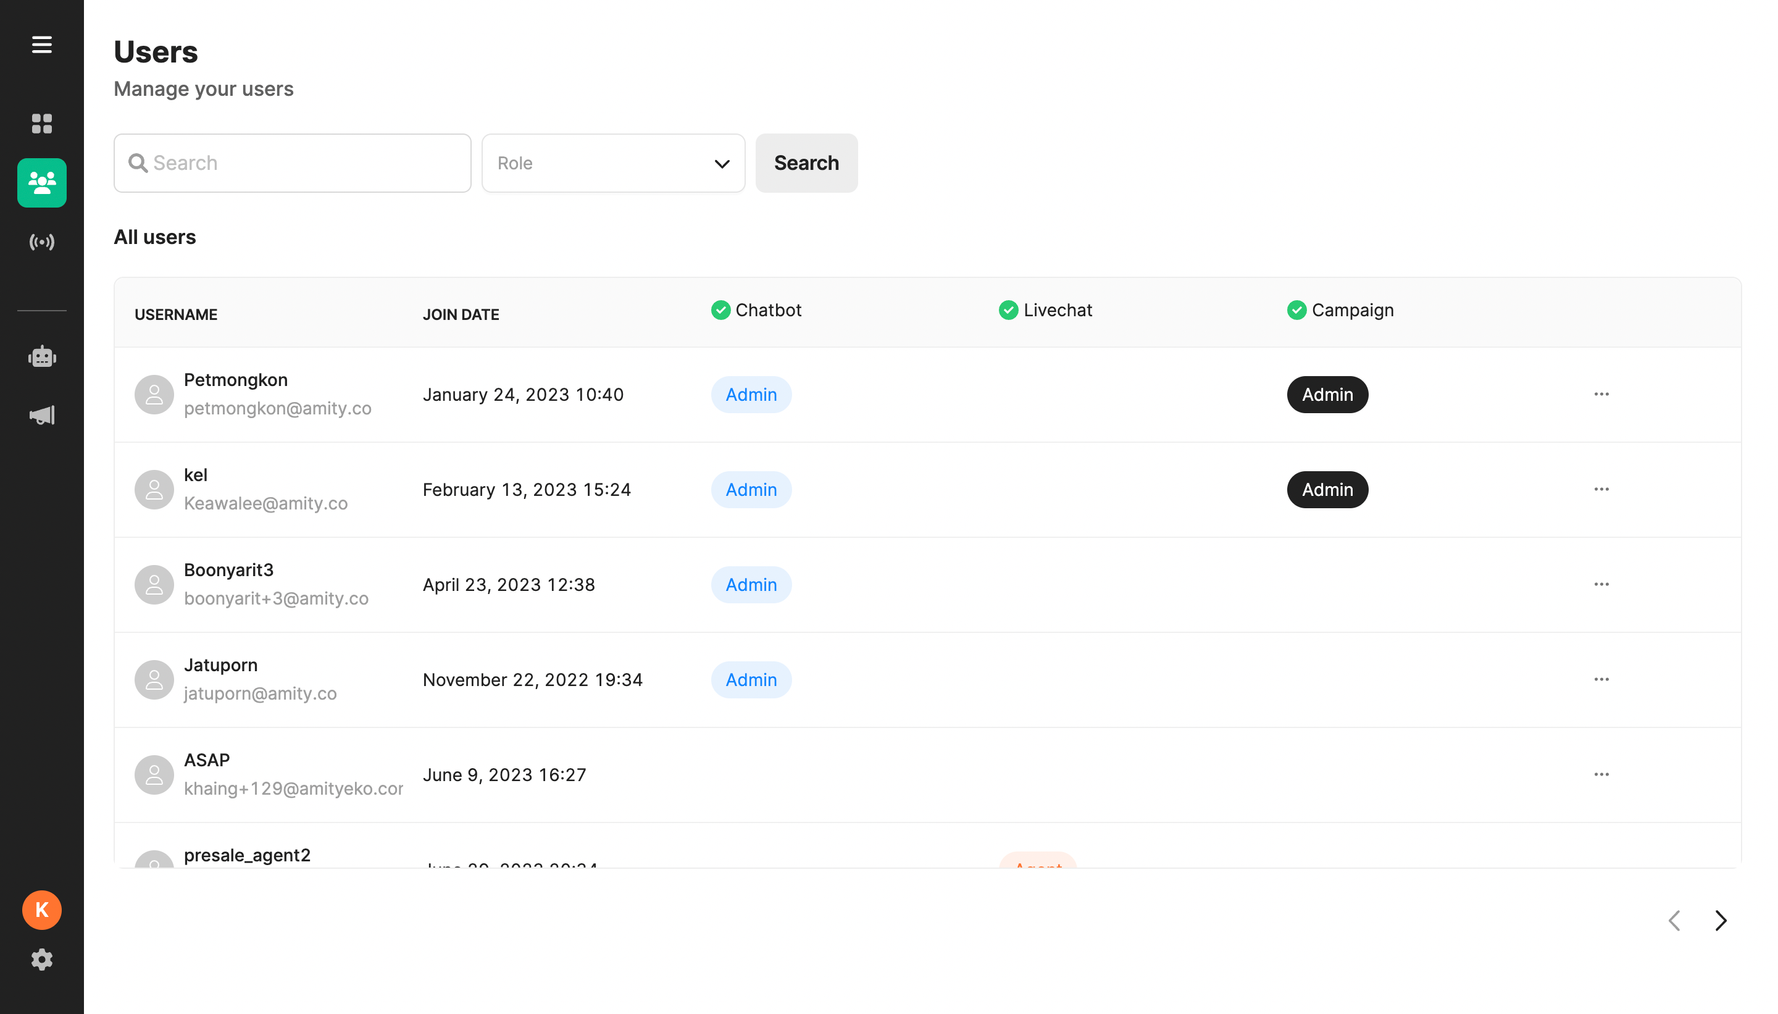Click kel's Campaign Admin badge
Image resolution: width=1778 pixels, height=1014 pixels.
coord(1327,490)
